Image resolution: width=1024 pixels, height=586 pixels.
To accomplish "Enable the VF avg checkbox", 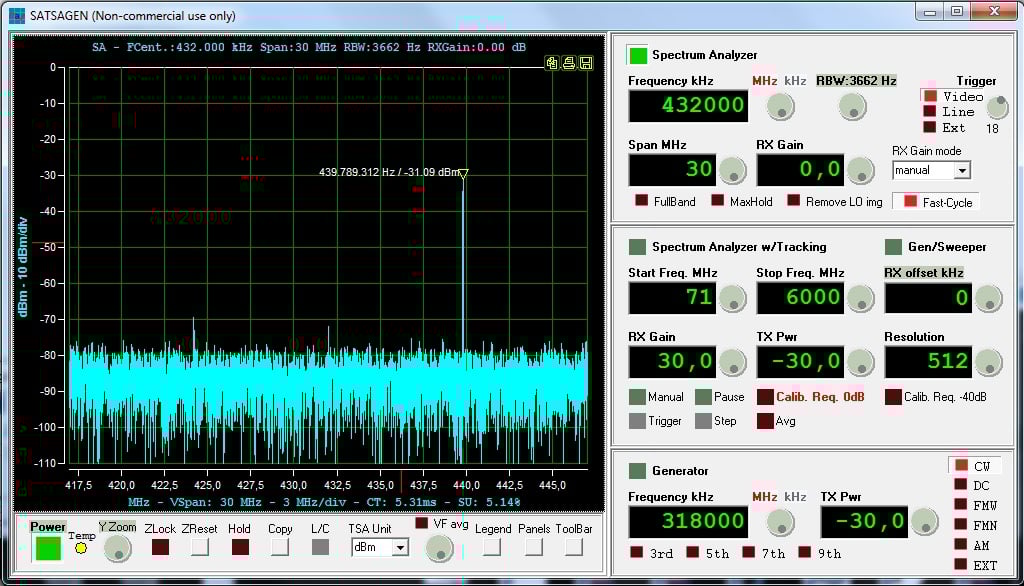I will (x=421, y=523).
